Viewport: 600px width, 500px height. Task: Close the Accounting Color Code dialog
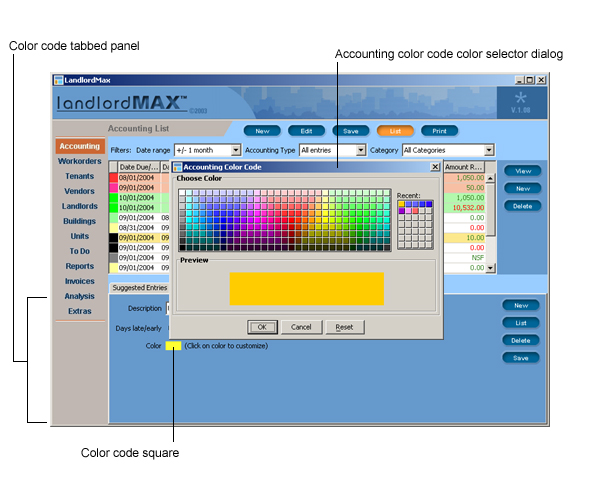(435, 167)
